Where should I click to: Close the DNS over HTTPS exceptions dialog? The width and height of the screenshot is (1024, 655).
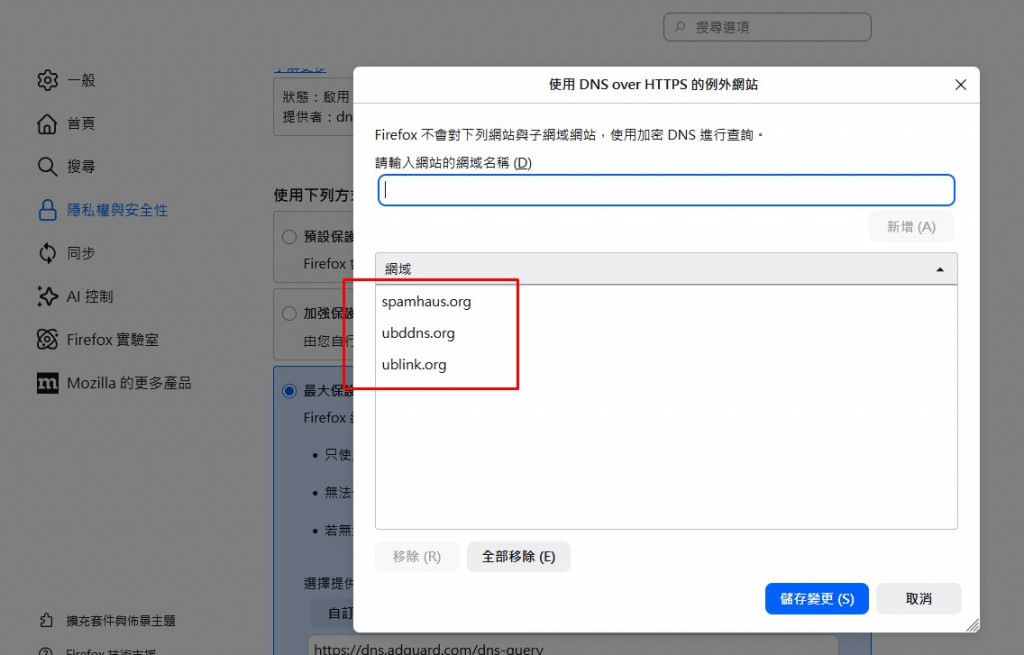(960, 85)
